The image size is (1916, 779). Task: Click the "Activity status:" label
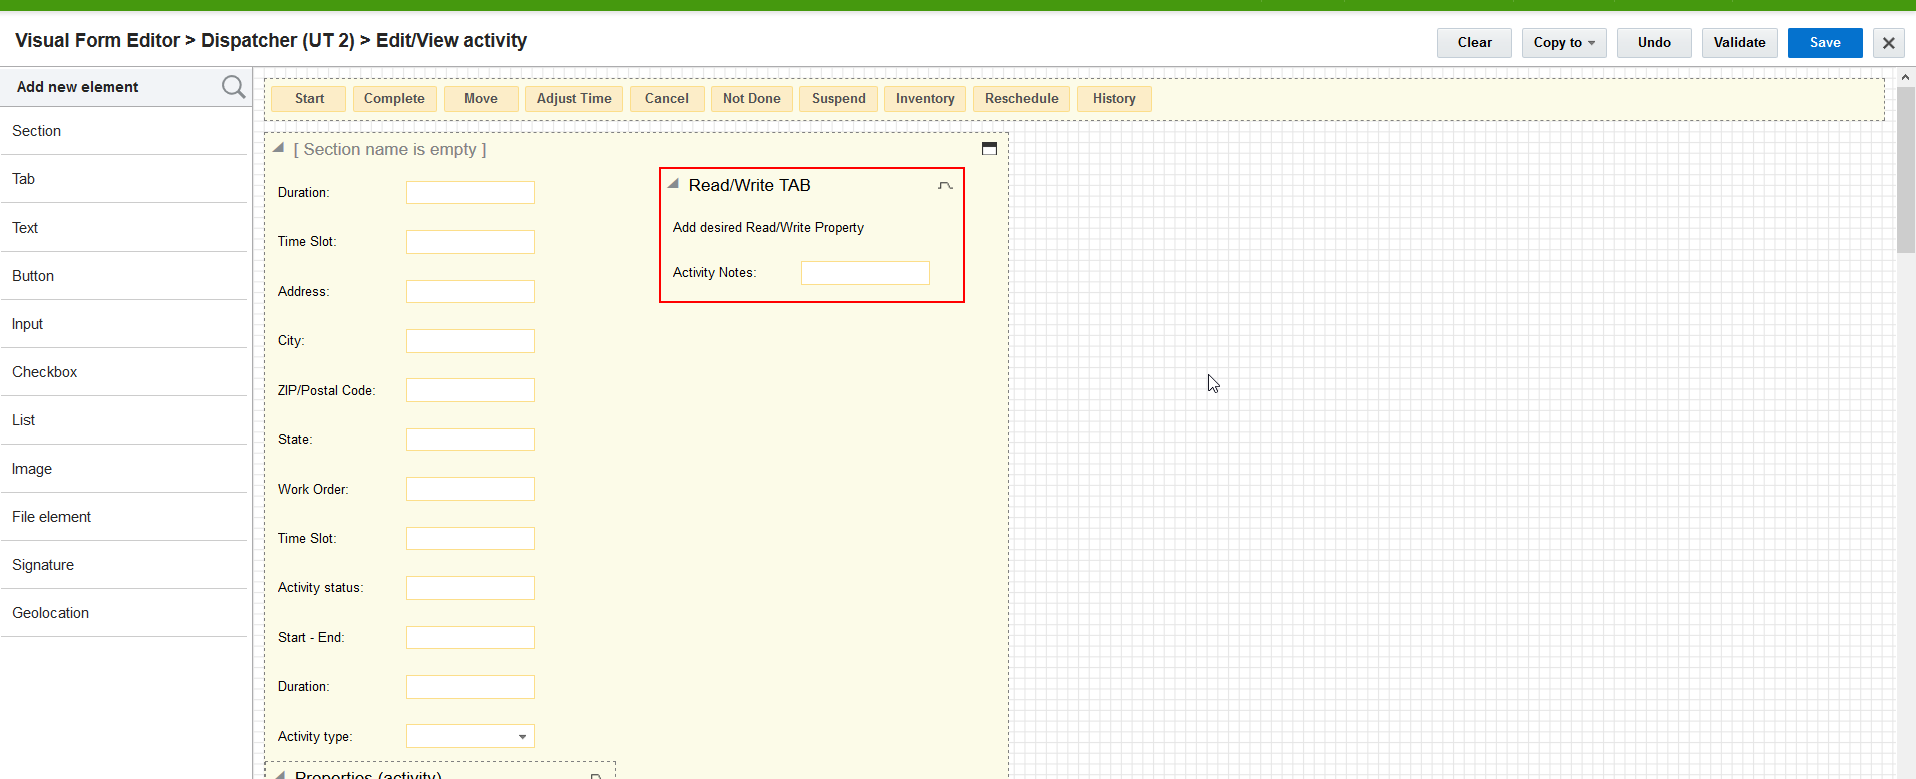point(320,588)
